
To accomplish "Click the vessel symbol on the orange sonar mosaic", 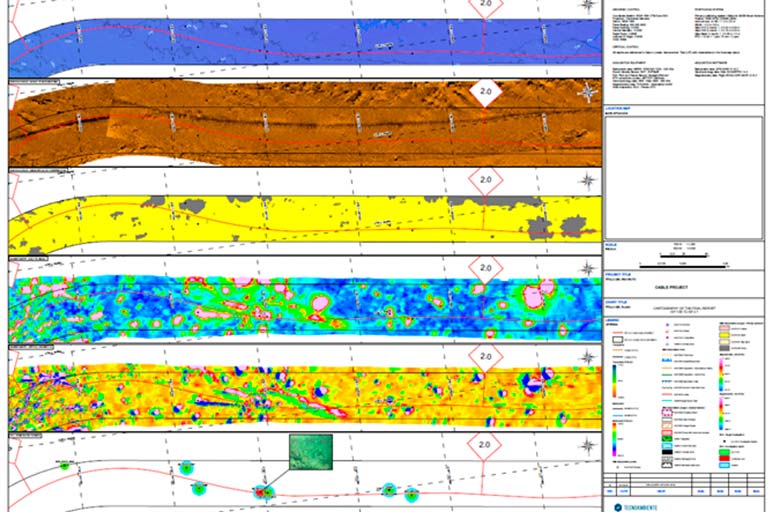I will point(383,134).
